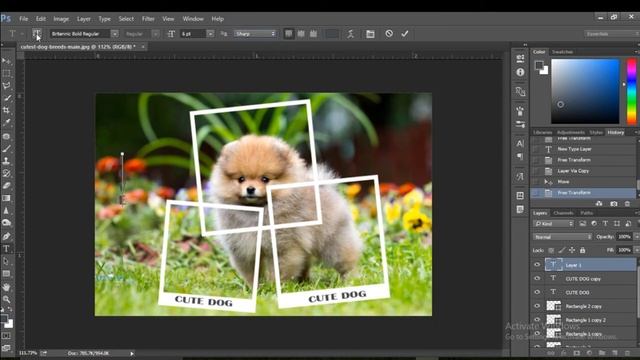Screen dimensions: 640x360
Task: Hide the CUTE DOG copy layer
Action: pos(537,278)
